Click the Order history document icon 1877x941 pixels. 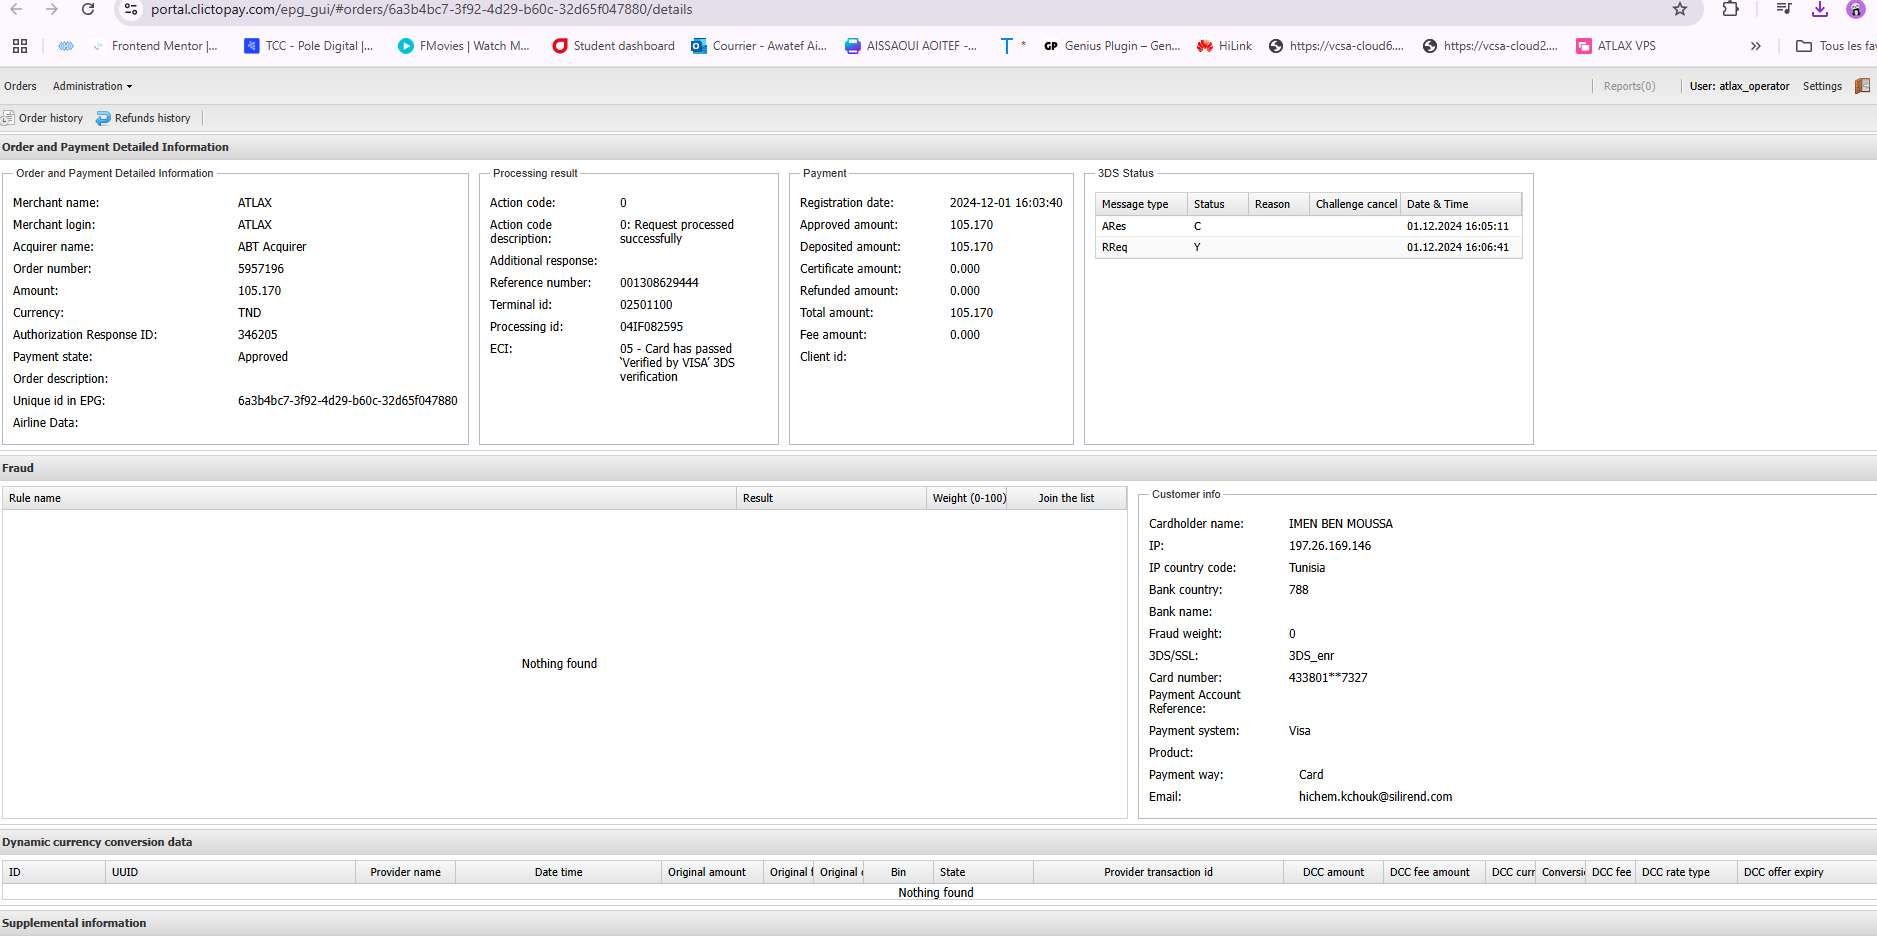tap(8, 118)
